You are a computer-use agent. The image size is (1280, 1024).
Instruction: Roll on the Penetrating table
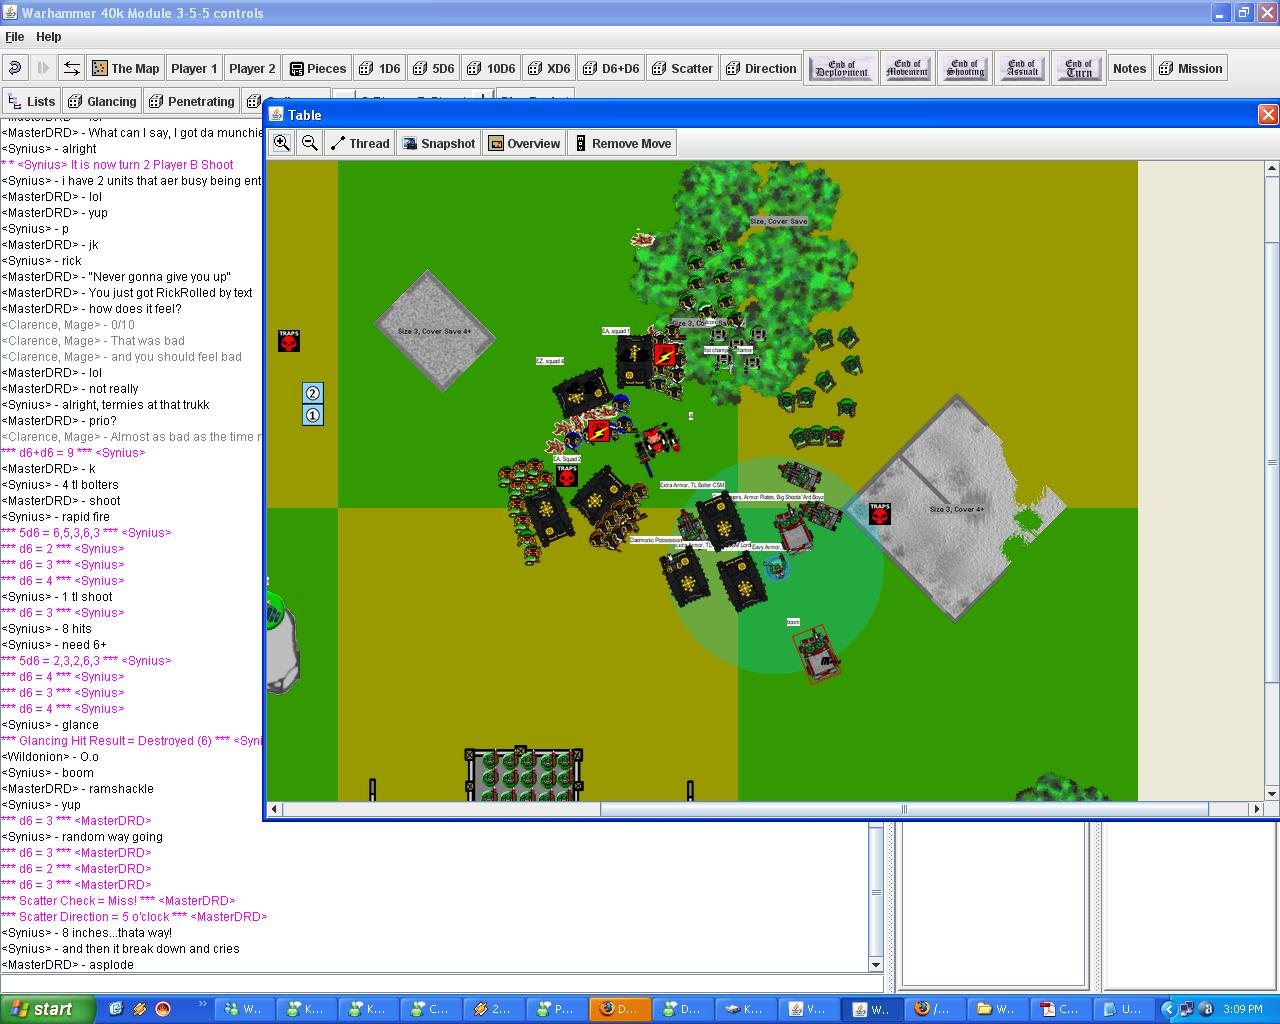pyautogui.click(x=191, y=101)
